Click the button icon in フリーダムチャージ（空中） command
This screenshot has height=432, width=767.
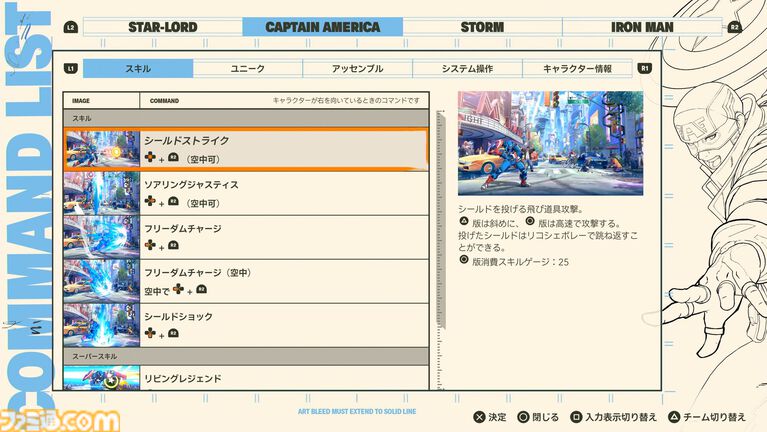pyautogui.click(x=202, y=289)
